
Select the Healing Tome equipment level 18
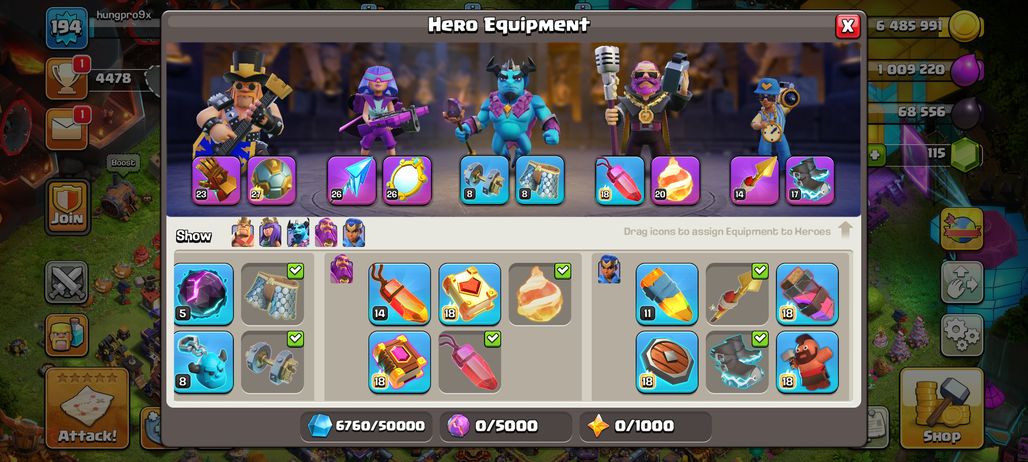(x=469, y=294)
